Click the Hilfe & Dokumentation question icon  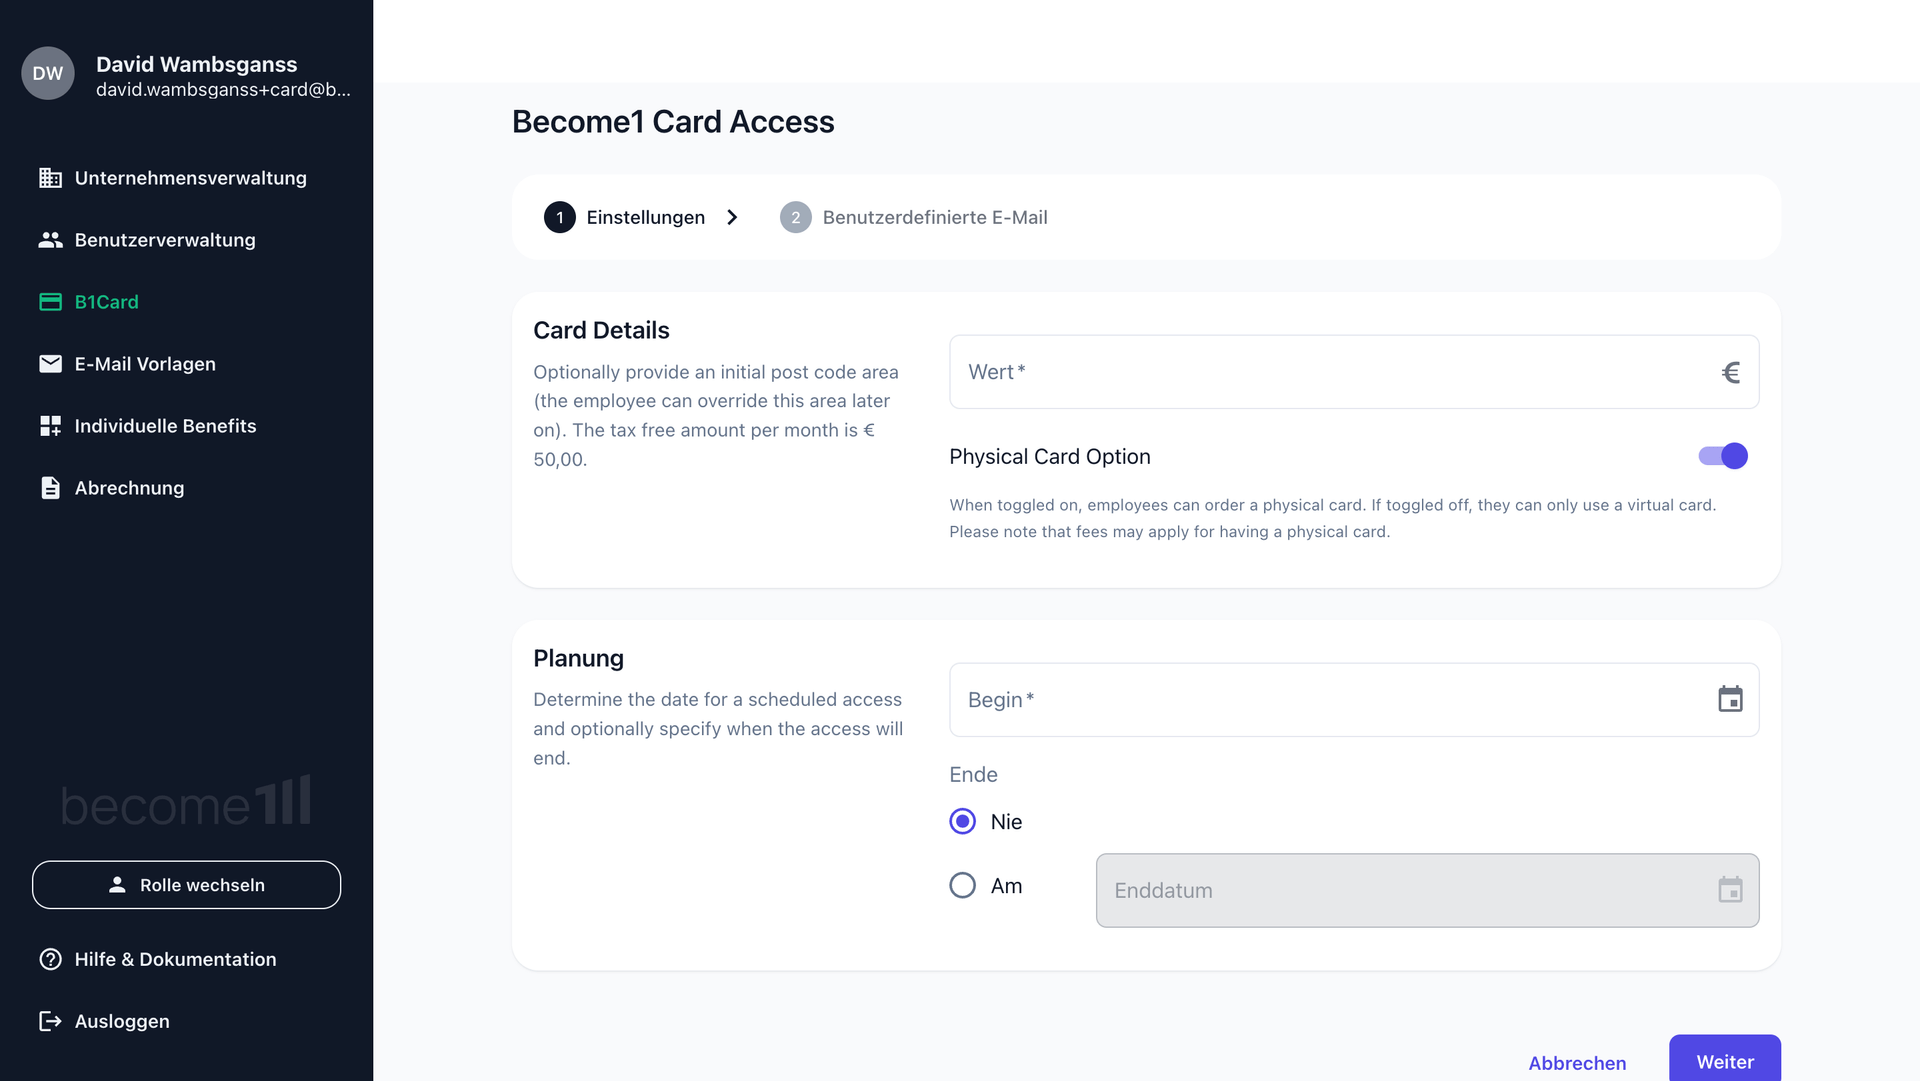pos(50,959)
